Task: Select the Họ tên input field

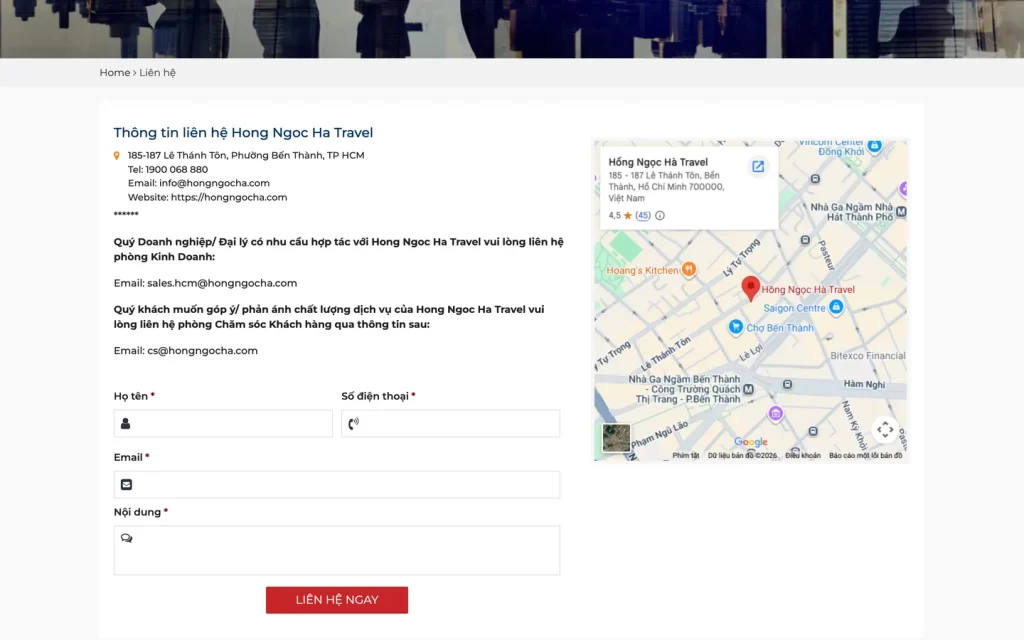Action: [x=223, y=423]
